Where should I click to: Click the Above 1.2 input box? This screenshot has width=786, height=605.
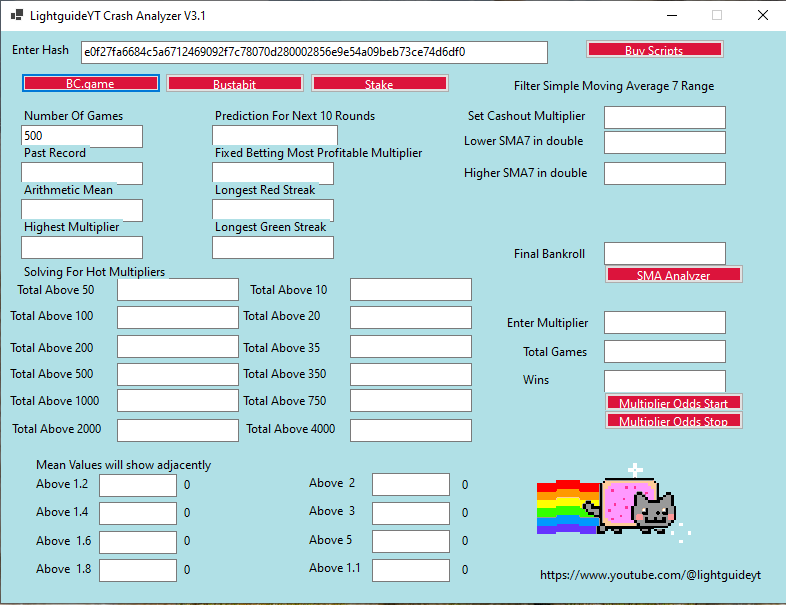137,485
